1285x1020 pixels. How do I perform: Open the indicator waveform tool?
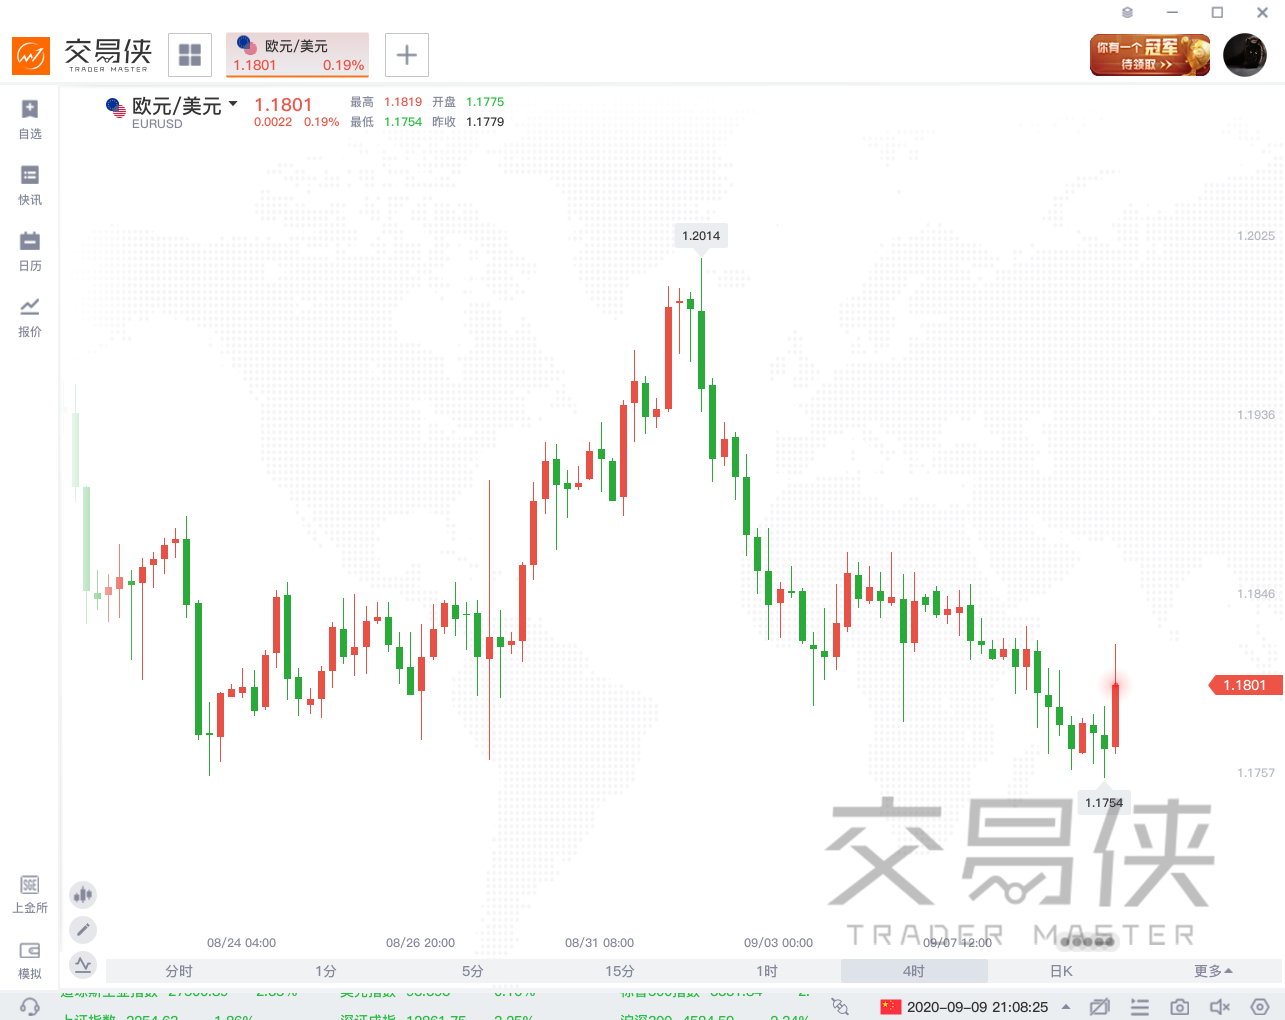click(83, 965)
